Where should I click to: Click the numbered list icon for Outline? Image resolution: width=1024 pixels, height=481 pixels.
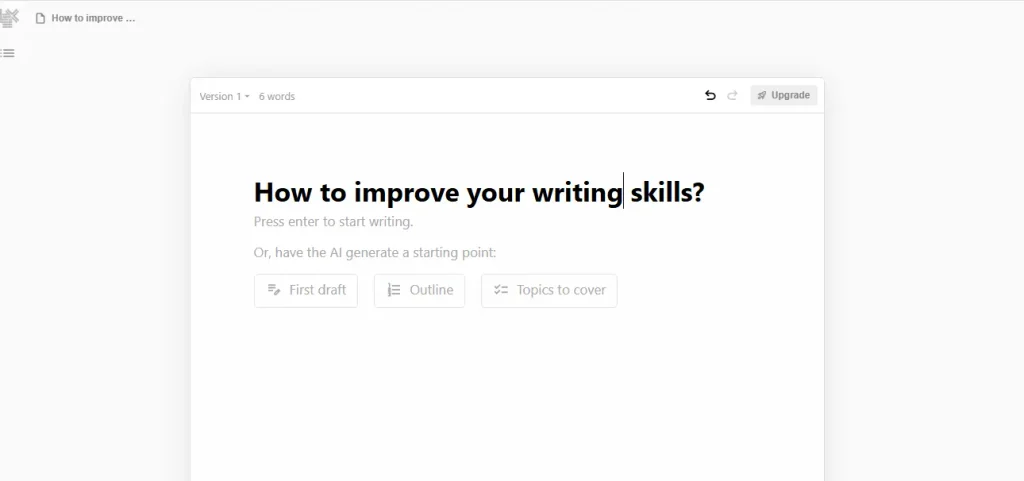(394, 290)
